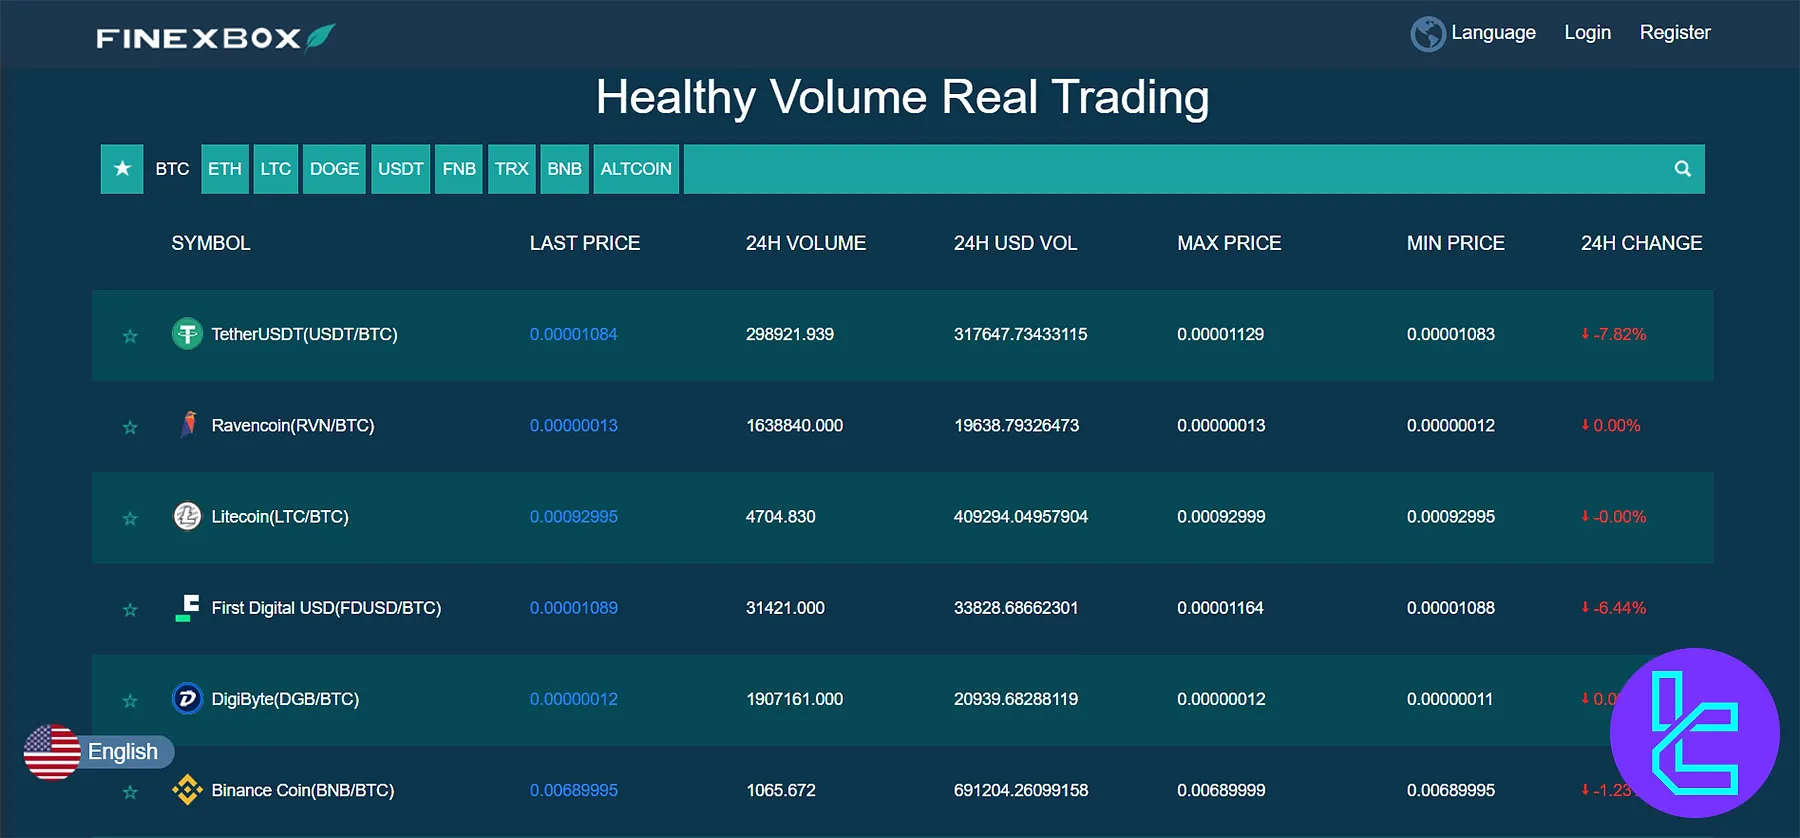
Task: Sort by the SYMBOL column header
Action: pyautogui.click(x=211, y=243)
